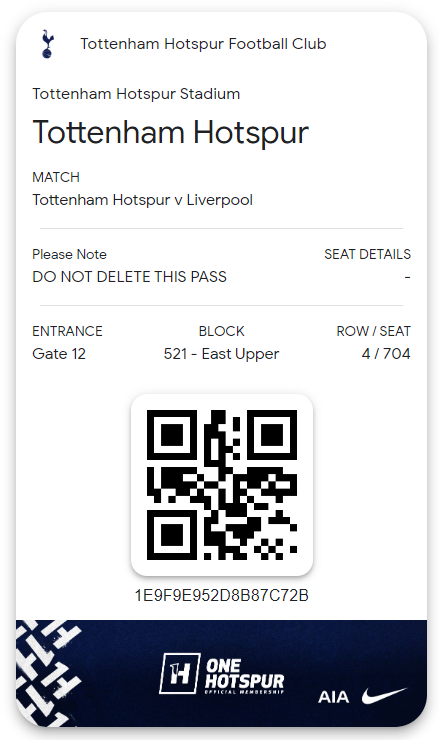
Task: Select the Tottenham Hotspur v Liverpool match
Action: pyautogui.click(x=143, y=200)
